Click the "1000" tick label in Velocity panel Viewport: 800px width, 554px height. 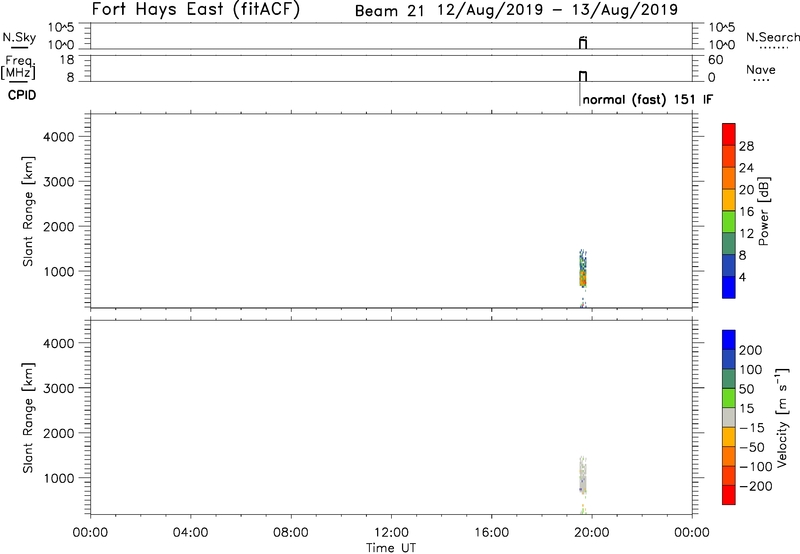click(58, 478)
